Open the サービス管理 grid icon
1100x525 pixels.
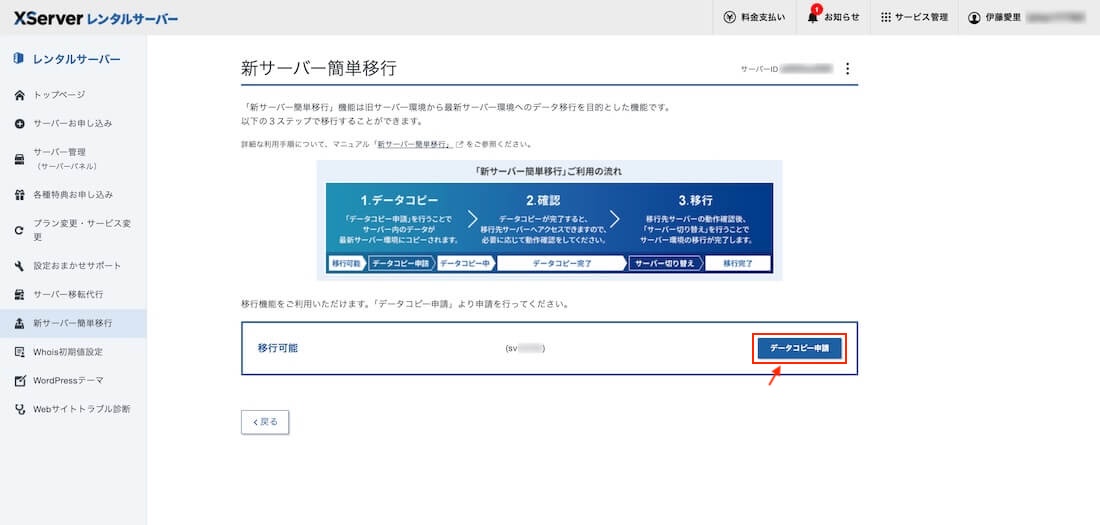pyautogui.click(x=886, y=18)
